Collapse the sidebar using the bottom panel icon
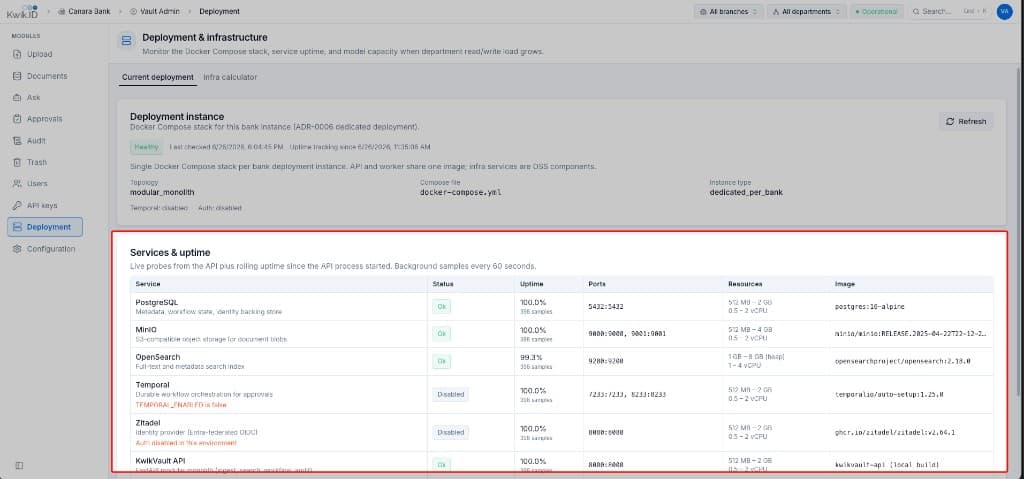Image resolution: width=1024 pixels, height=479 pixels. click(19, 465)
